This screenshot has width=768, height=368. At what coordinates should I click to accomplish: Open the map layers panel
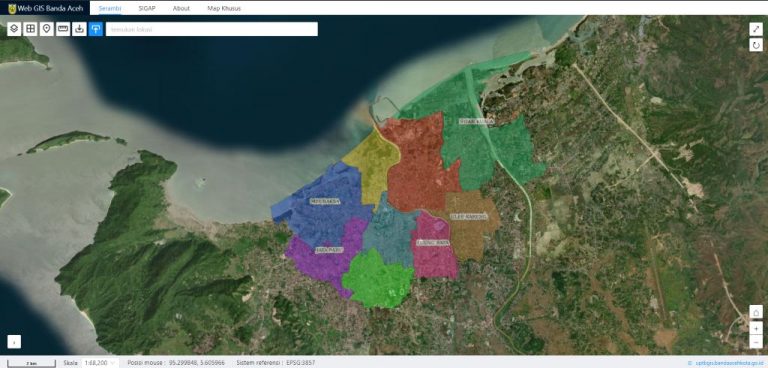click(x=14, y=29)
